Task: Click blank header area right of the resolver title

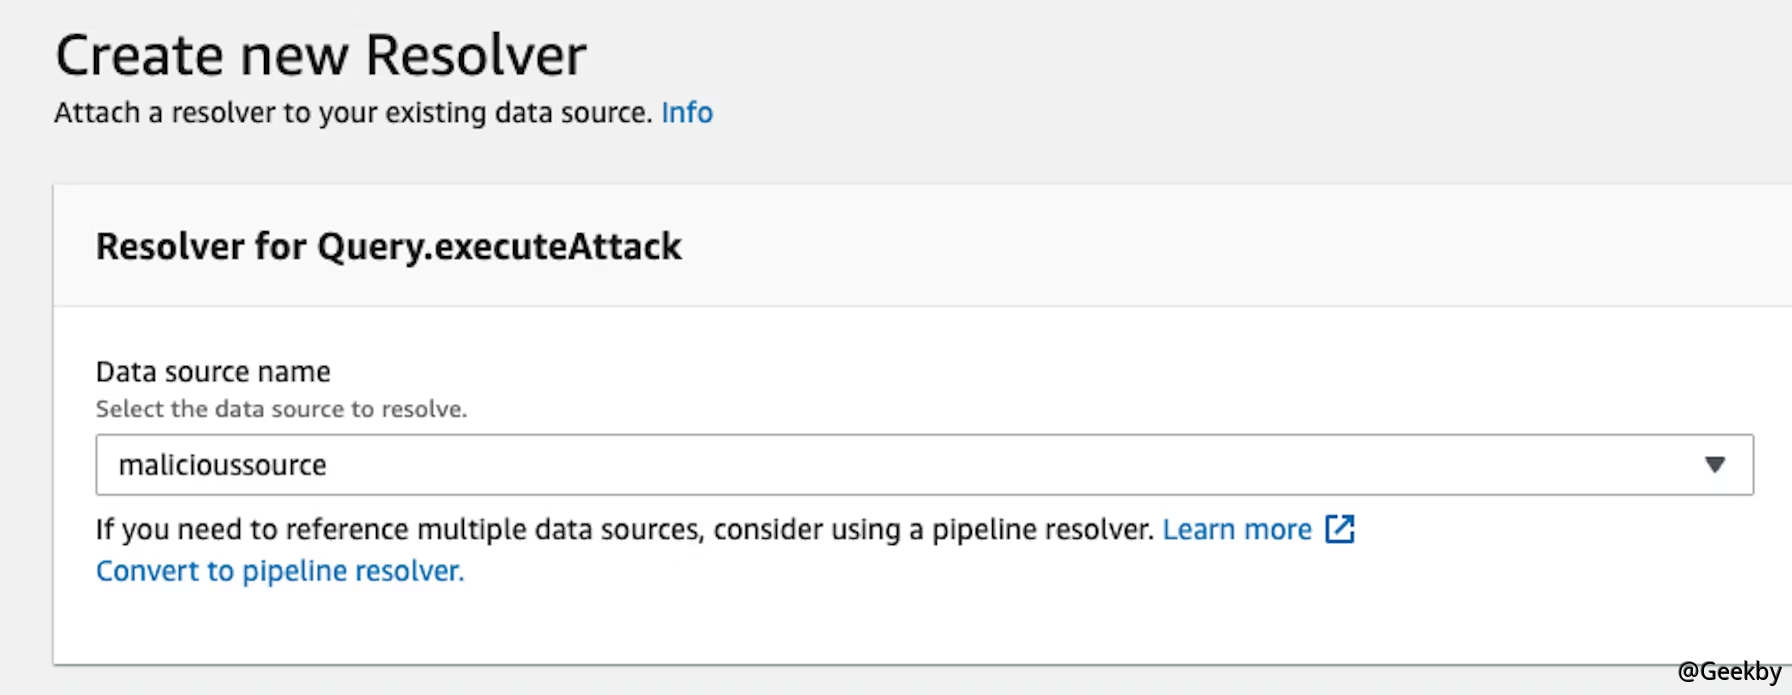Action: (1200, 246)
